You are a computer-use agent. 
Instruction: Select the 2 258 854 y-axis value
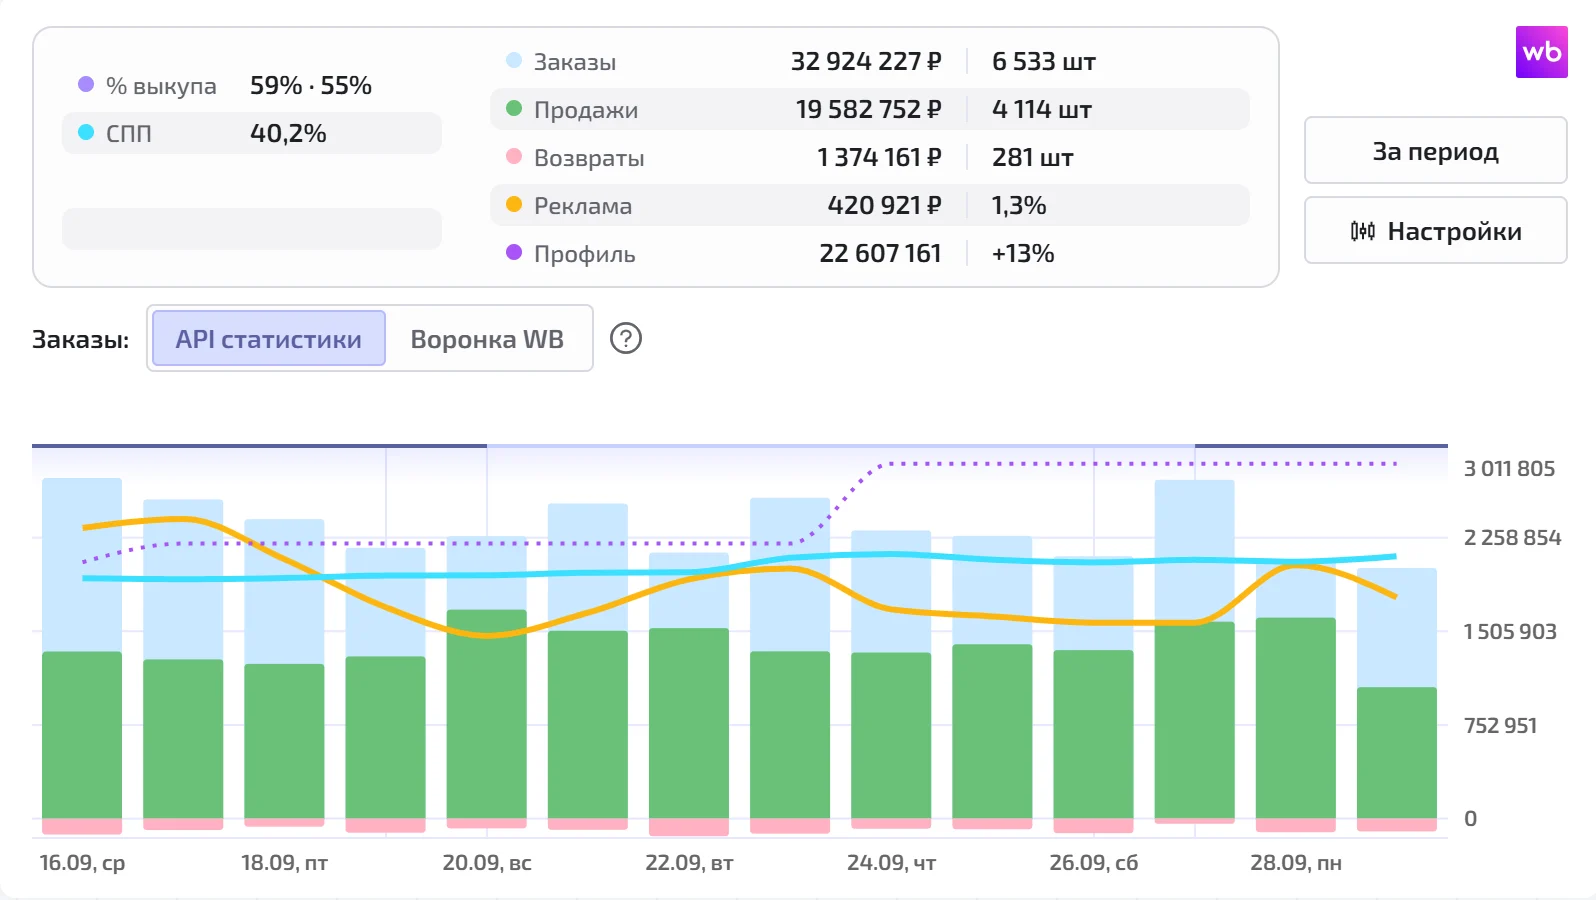pos(1512,537)
